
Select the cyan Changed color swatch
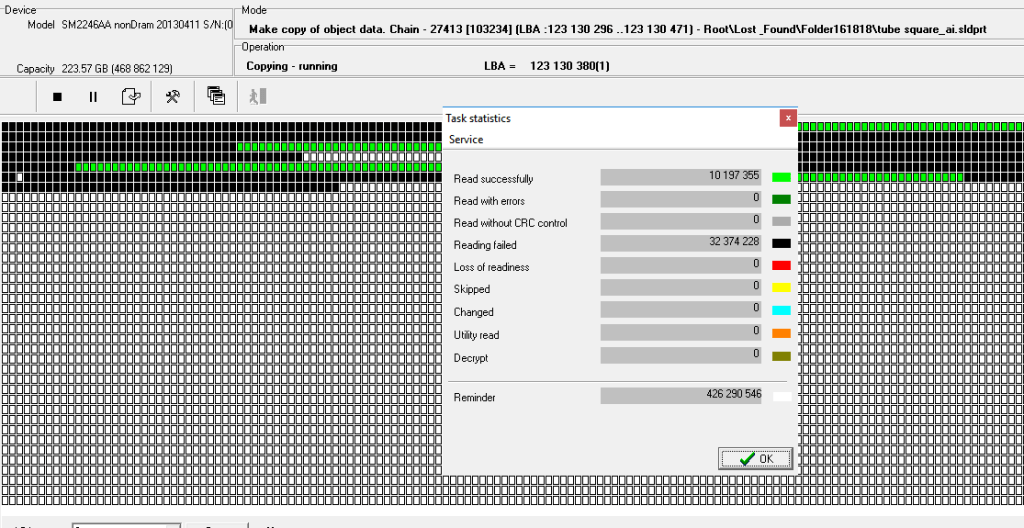(x=781, y=311)
